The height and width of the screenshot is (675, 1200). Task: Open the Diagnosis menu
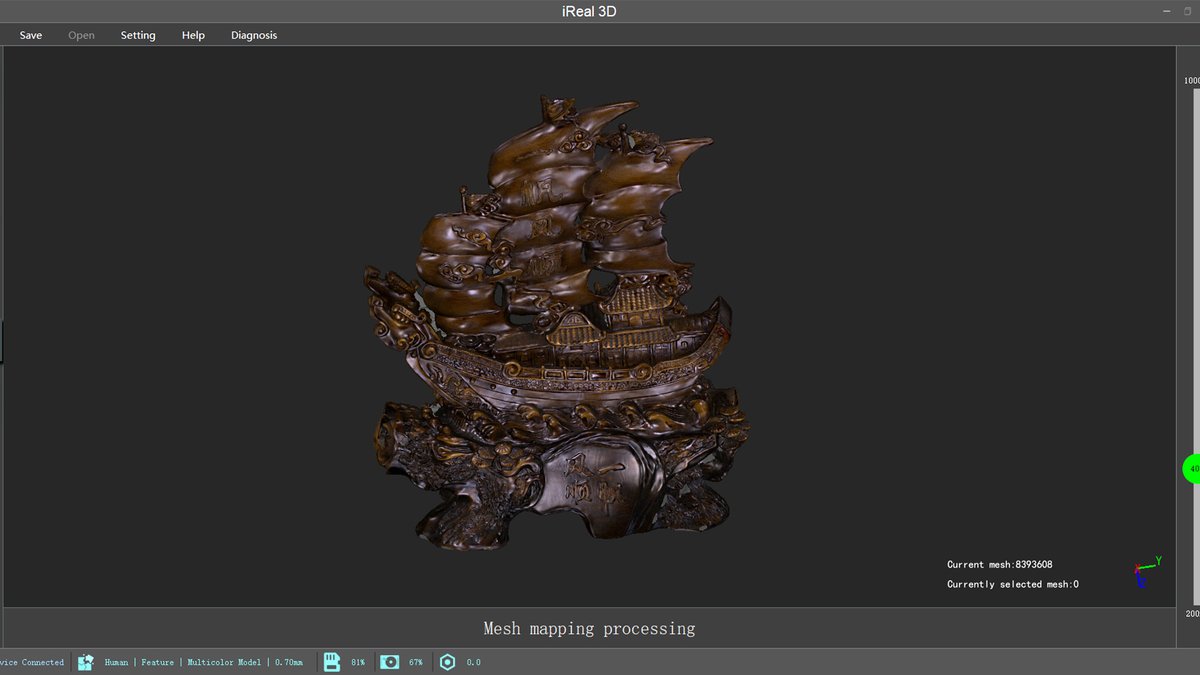coord(254,35)
